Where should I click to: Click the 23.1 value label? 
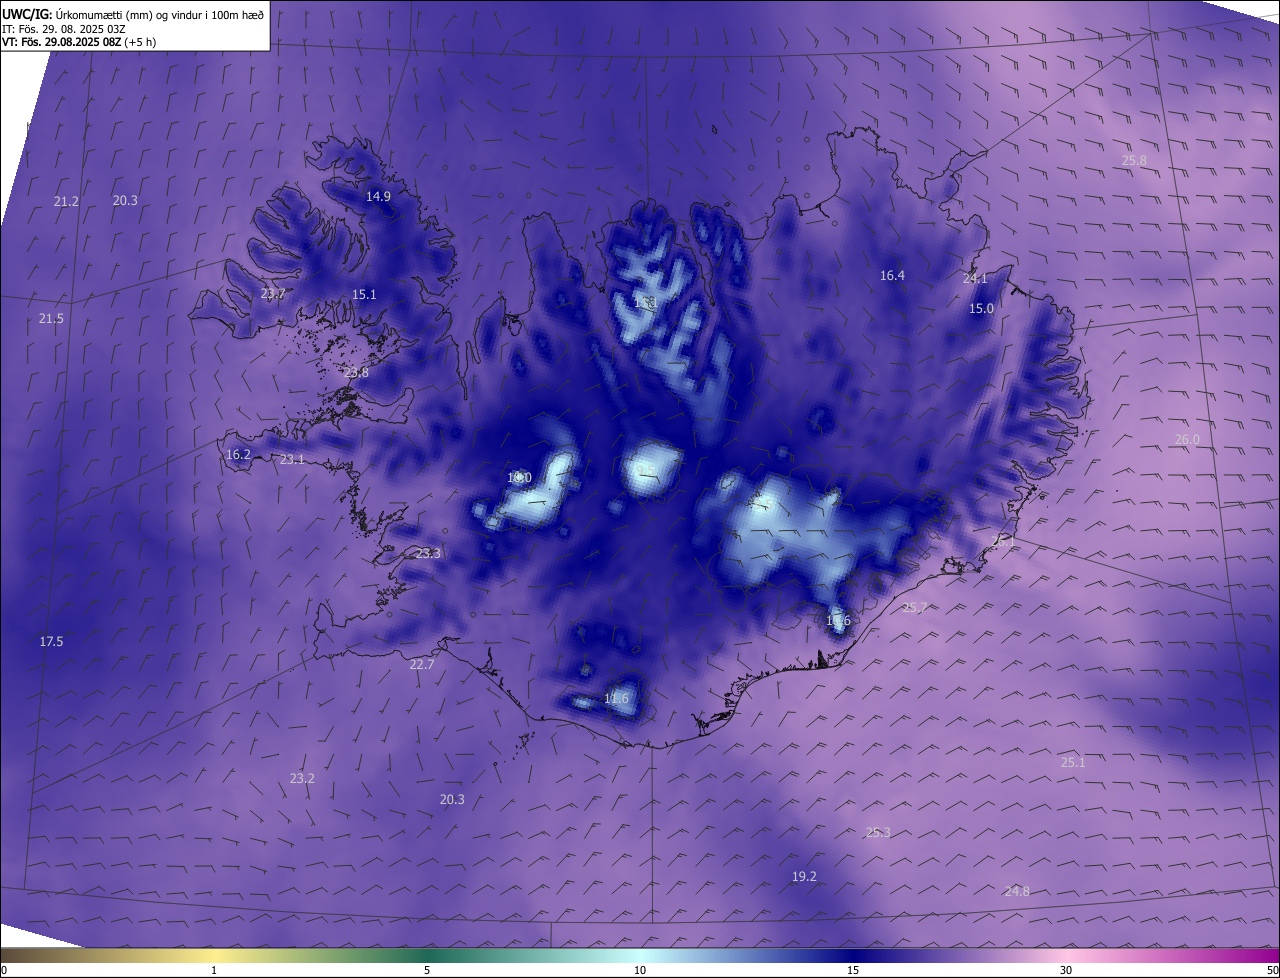click(292, 459)
